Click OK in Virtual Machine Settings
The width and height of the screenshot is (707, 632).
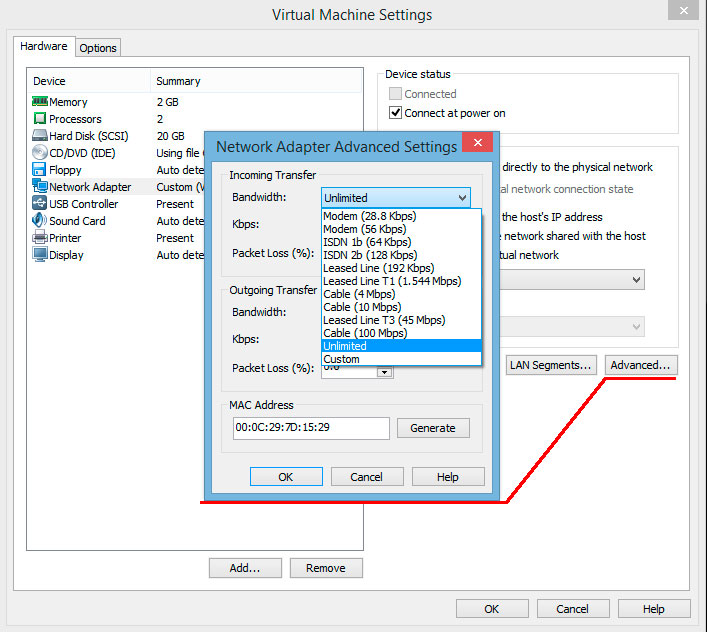[492, 609]
